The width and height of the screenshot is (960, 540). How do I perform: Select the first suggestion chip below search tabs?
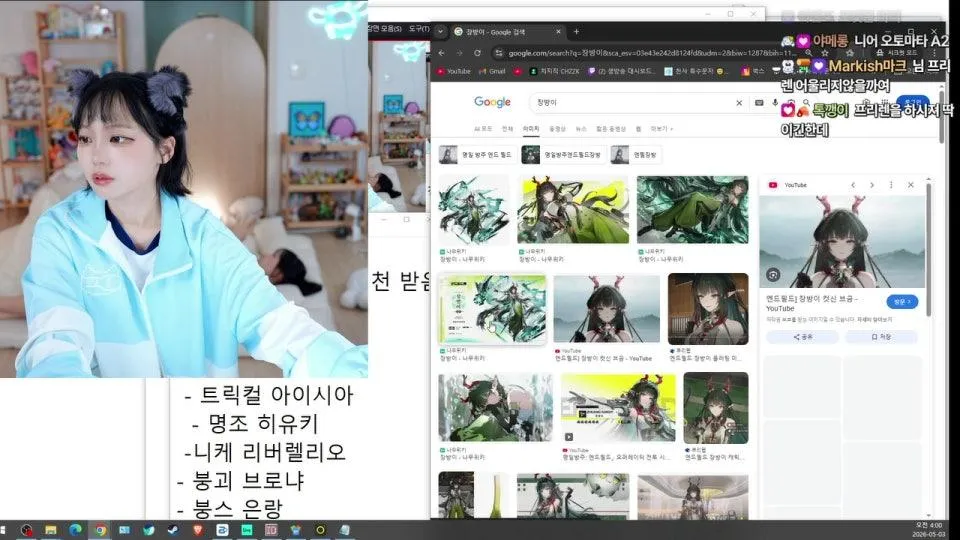pos(476,155)
